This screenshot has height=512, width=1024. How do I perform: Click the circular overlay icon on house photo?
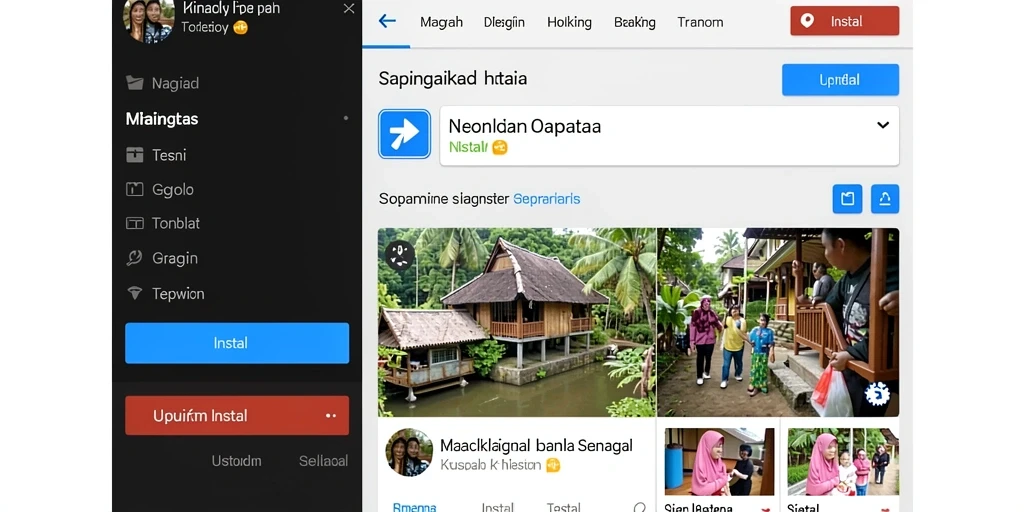coord(400,255)
